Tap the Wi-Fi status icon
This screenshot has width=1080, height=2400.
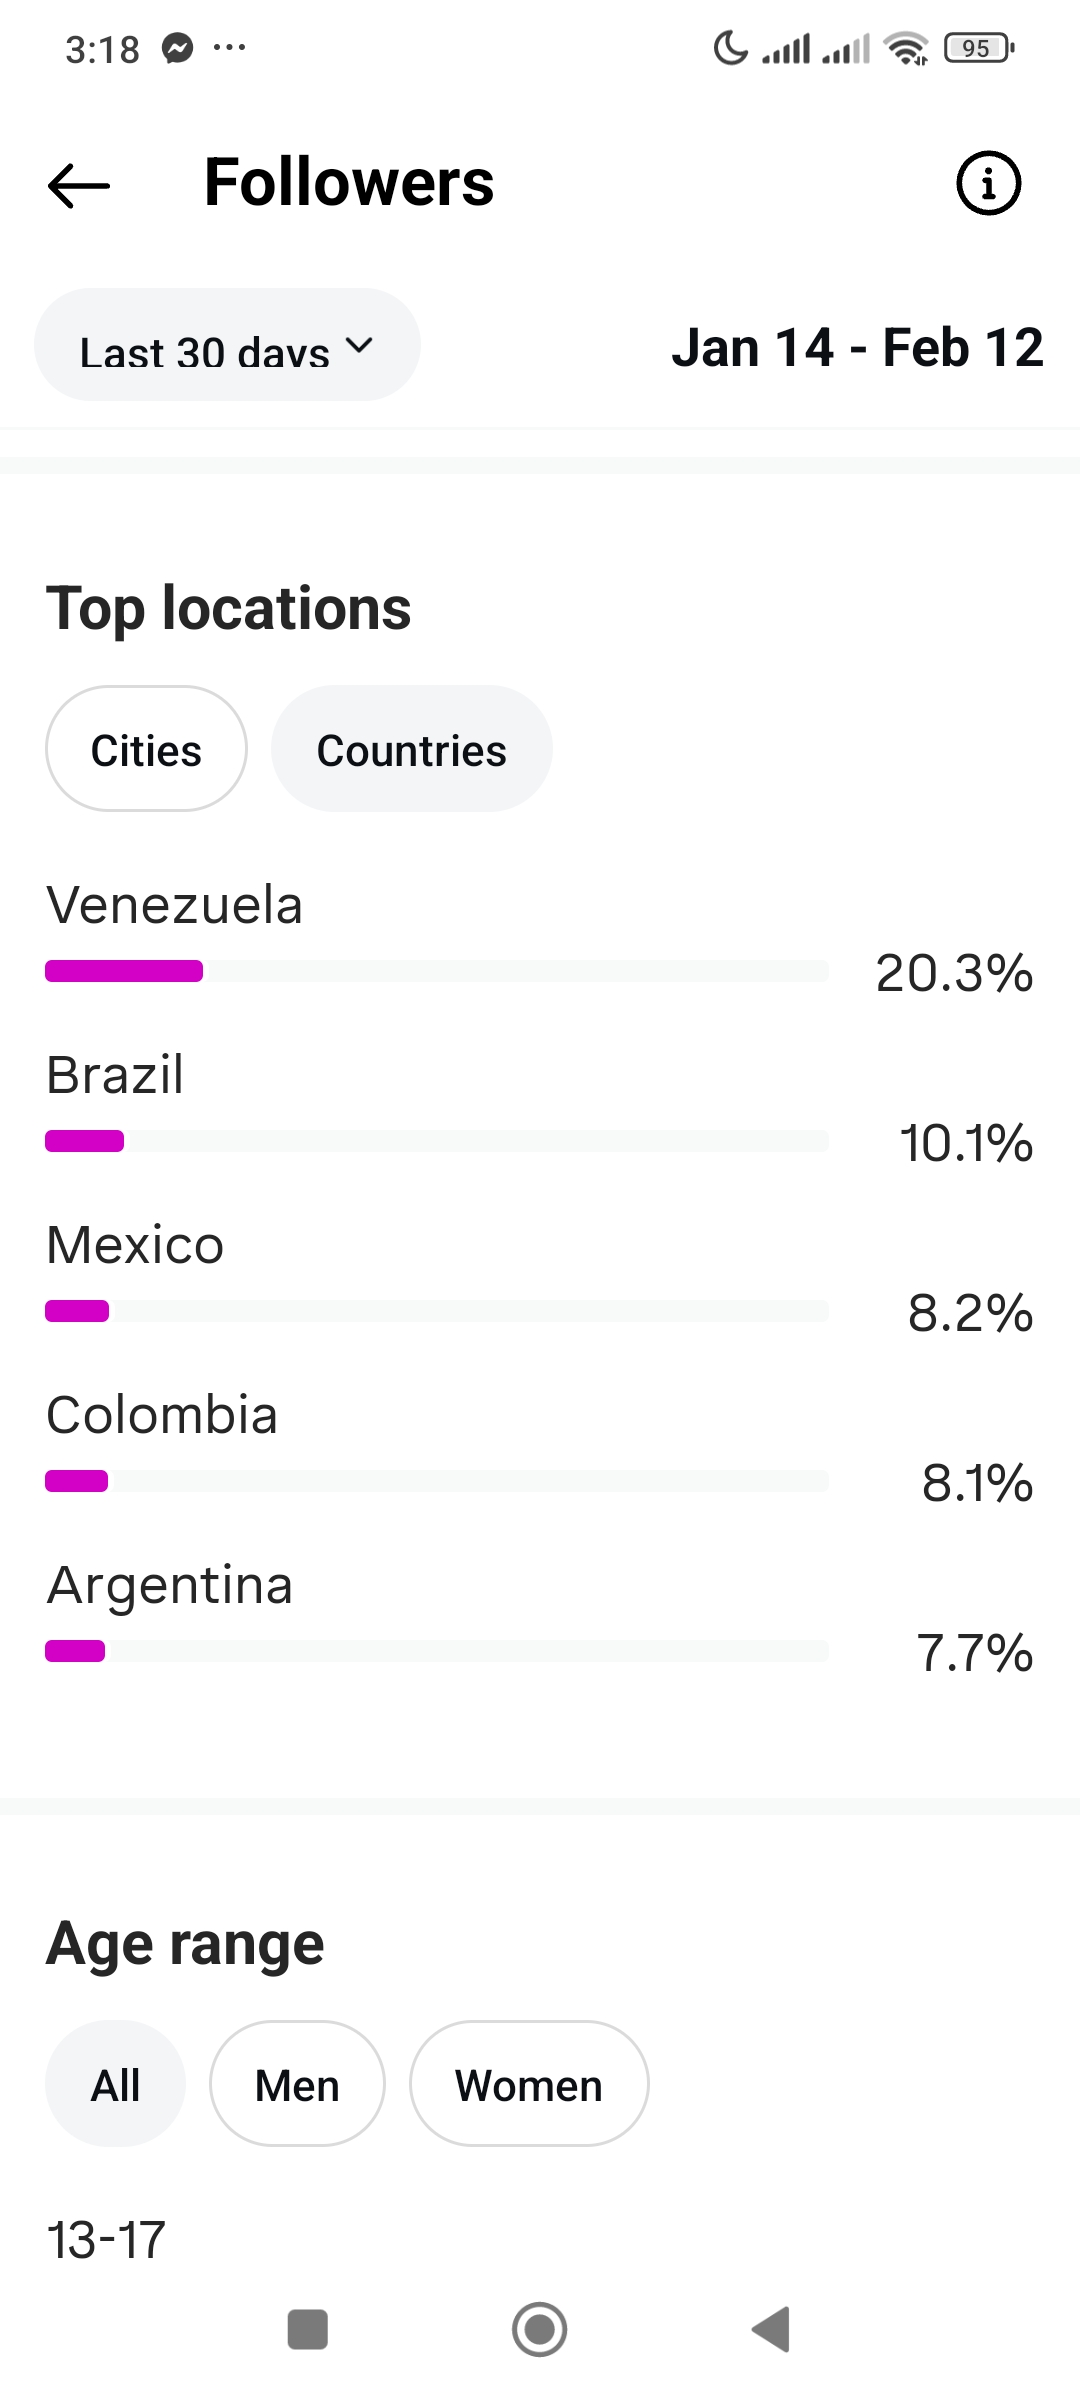[906, 48]
